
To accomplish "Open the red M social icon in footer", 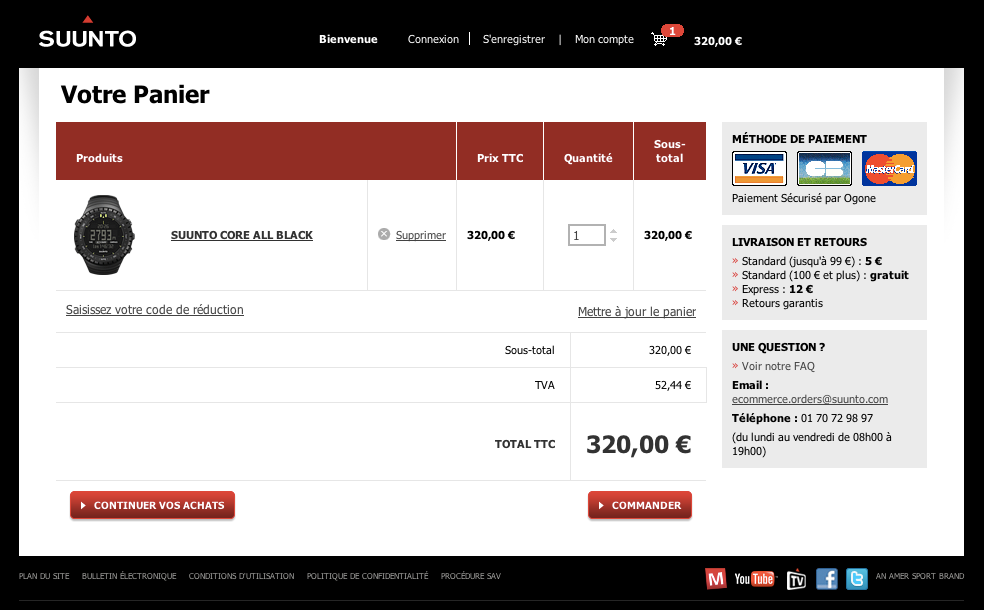I will [715, 578].
